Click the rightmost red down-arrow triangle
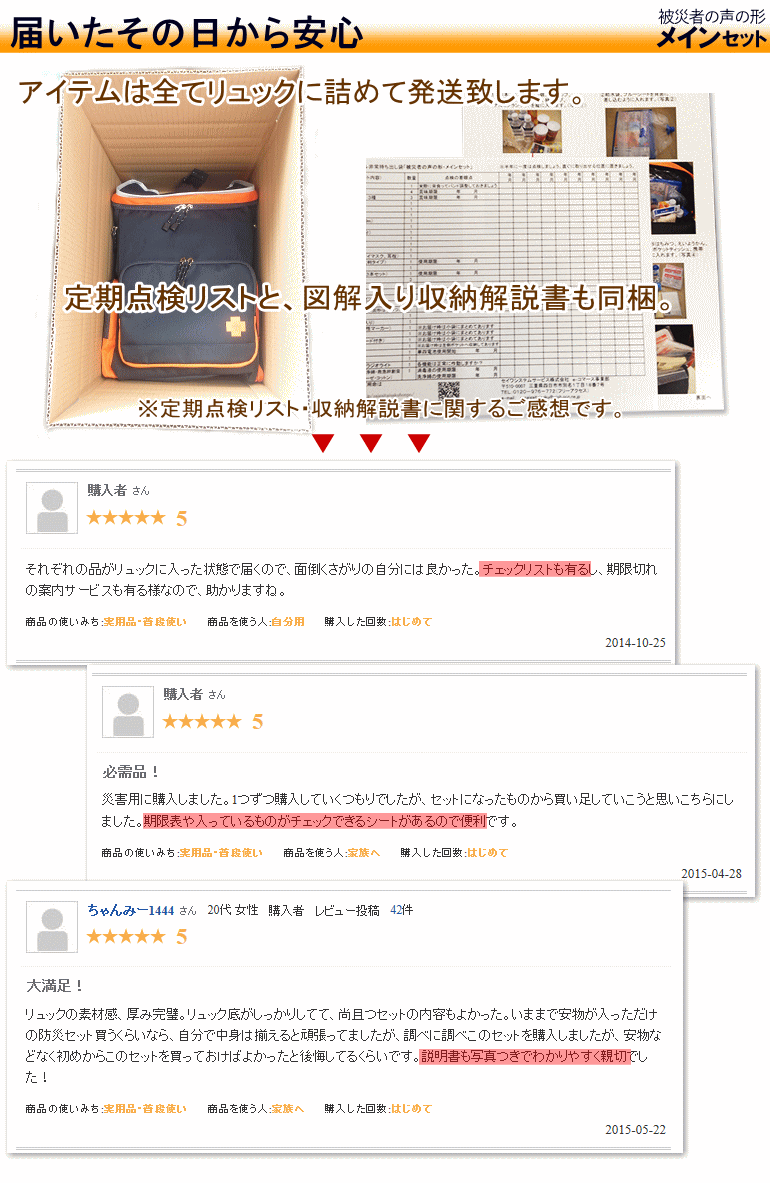The image size is (770, 1183). coord(419,443)
